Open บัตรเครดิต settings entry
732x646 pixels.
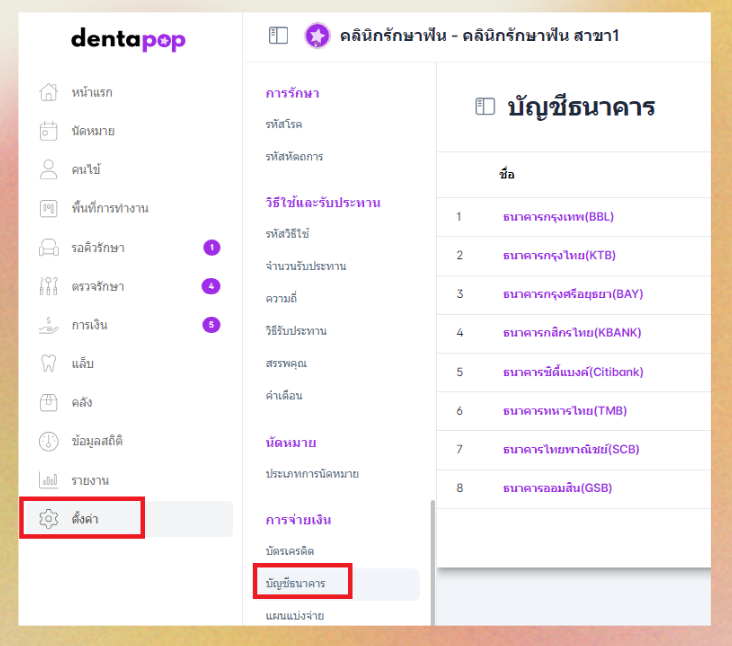click(289, 551)
